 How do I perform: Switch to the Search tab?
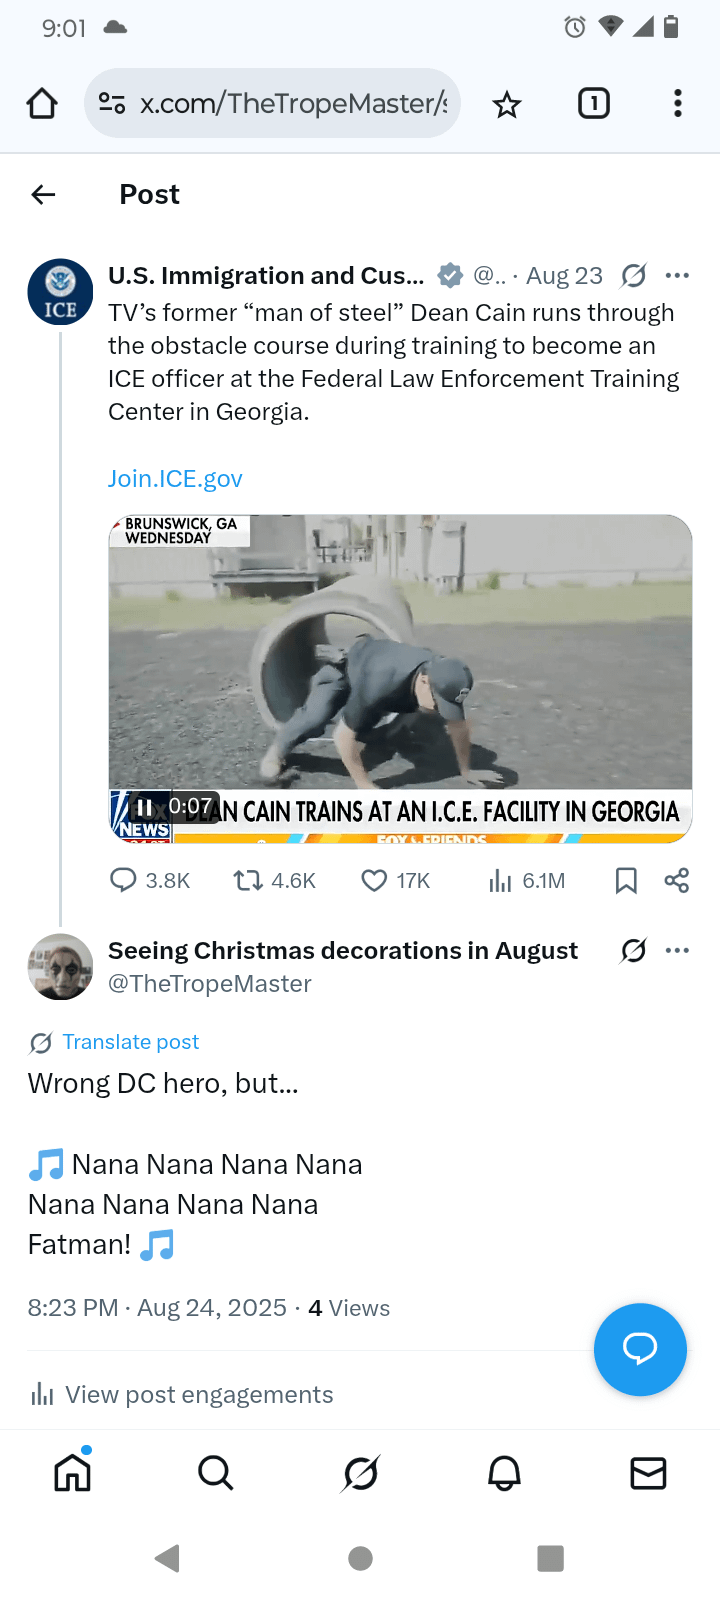pyautogui.click(x=215, y=1473)
